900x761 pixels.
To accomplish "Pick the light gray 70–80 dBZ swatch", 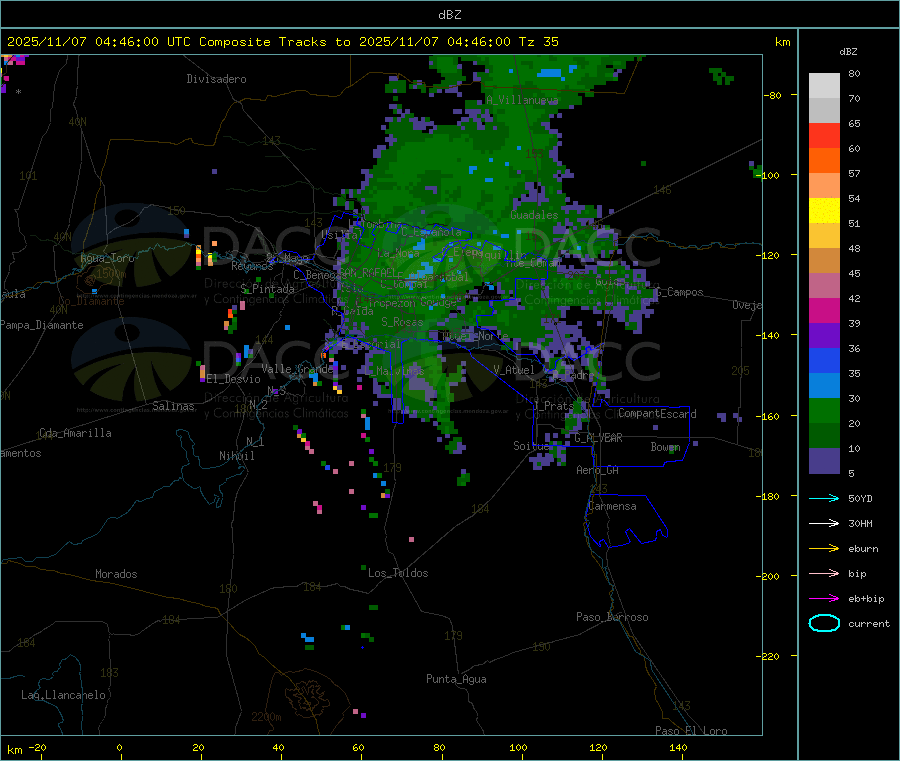I will click(x=824, y=86).
